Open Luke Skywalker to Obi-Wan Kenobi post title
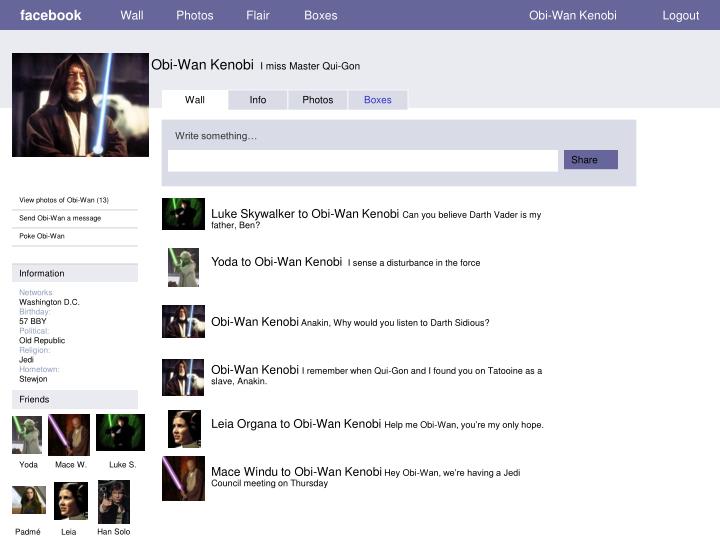The image size is (720, 540). click(305, 214)
